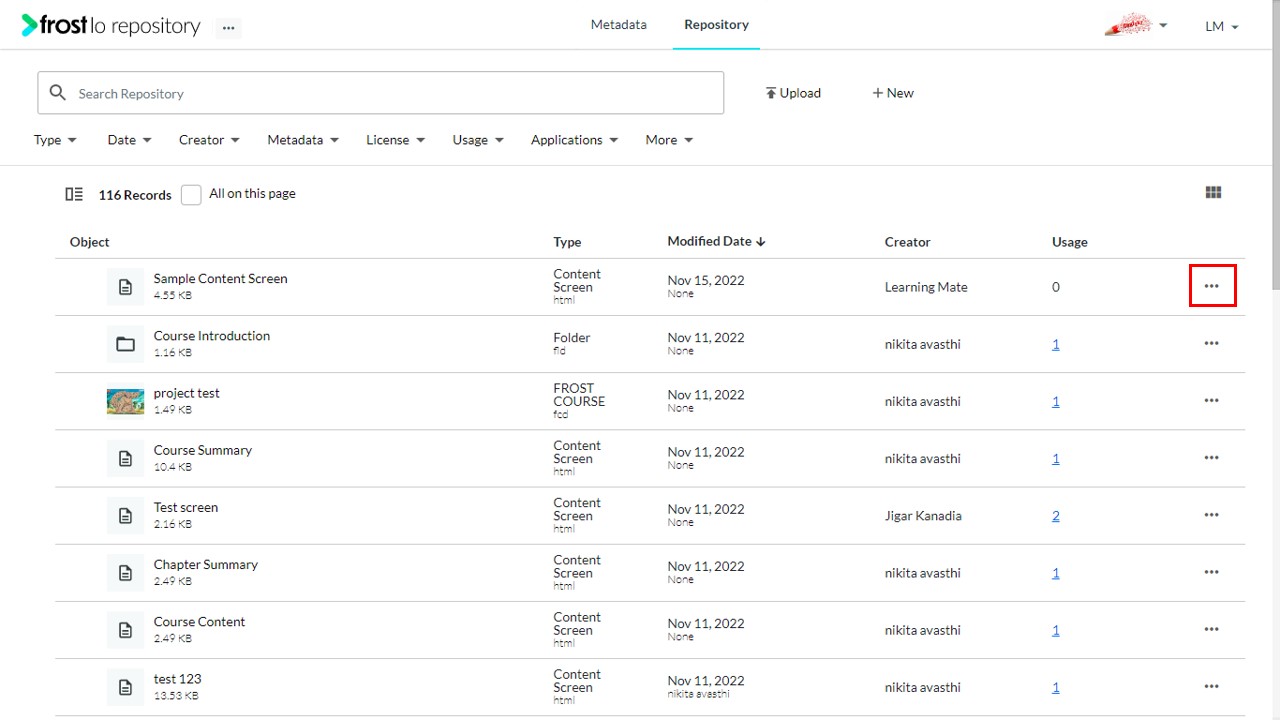Open the ellipsis menu next to the frost logo

tap(229, 28)
